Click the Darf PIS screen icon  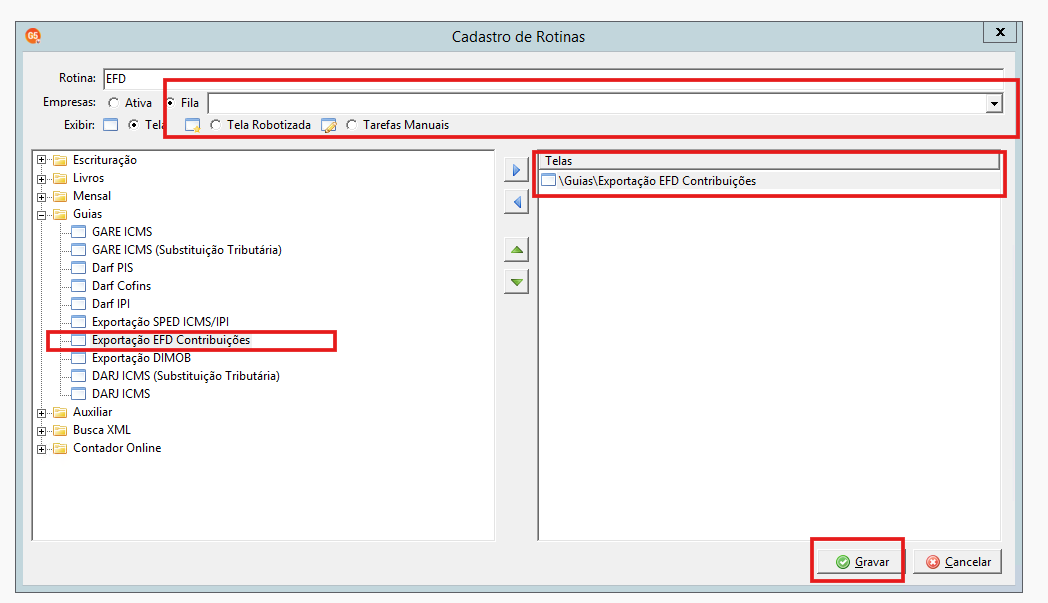[x=78, y=268]
